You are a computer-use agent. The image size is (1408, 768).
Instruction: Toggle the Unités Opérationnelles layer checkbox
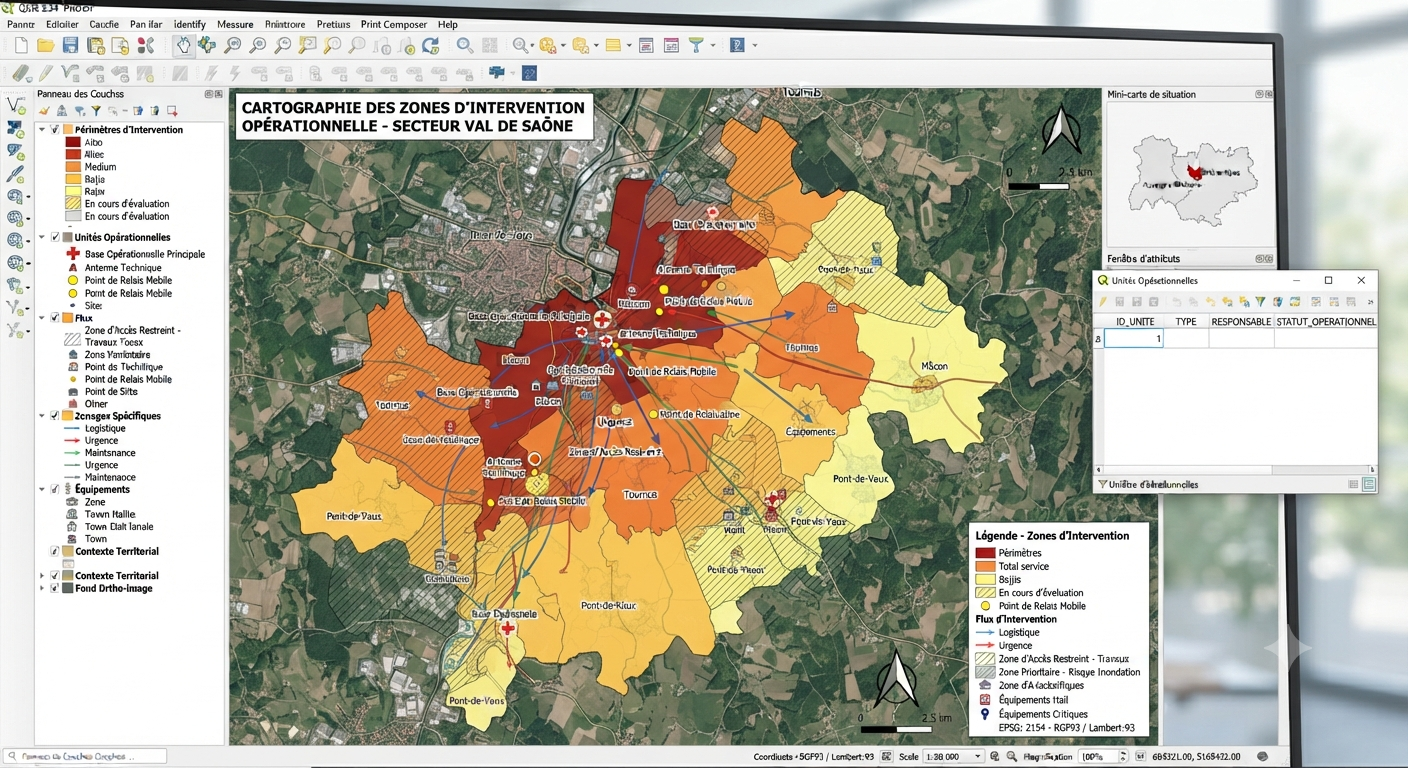(55, 238)
